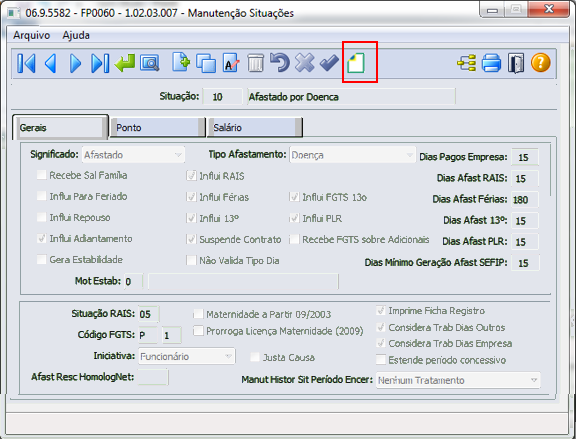Open Manut Histor Sit Período Encer dropdown
577x439 pixels.
(x=458, y=380)
